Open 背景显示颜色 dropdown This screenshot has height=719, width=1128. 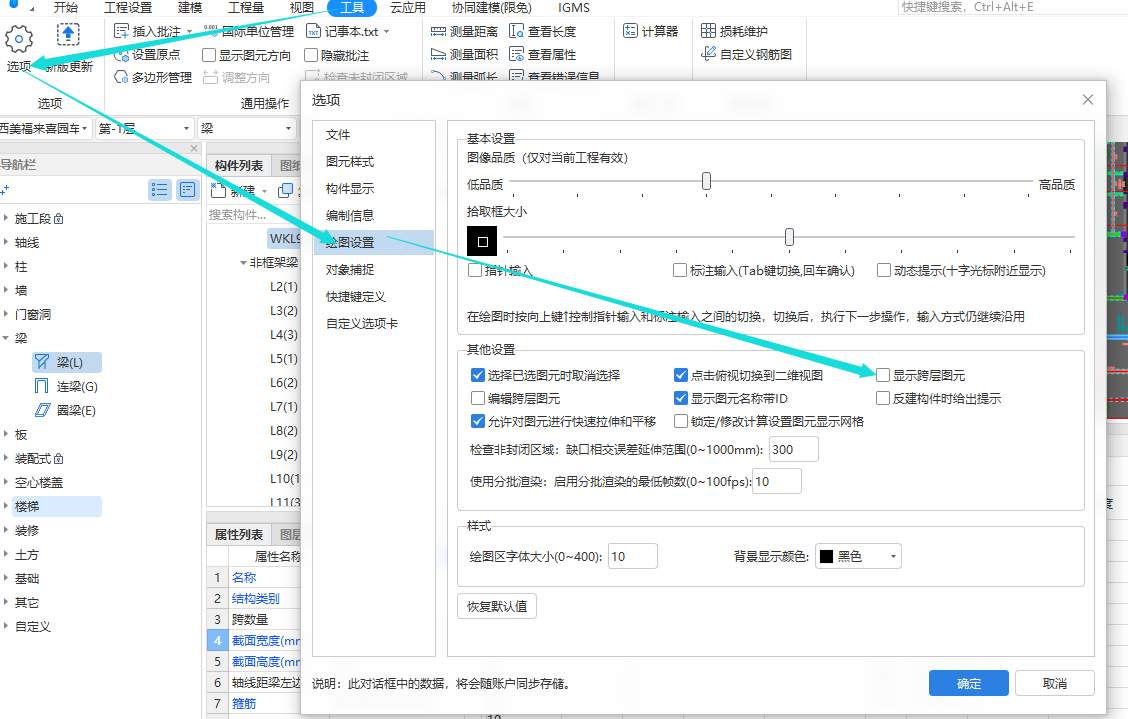coord(858,556)
